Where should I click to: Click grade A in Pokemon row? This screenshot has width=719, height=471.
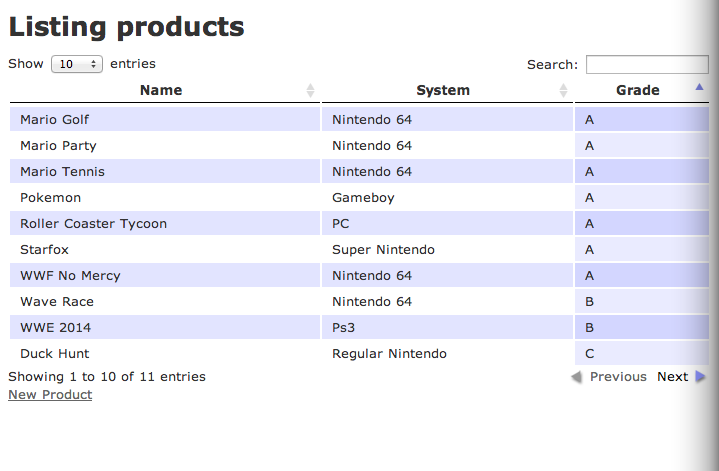point(589,198)
